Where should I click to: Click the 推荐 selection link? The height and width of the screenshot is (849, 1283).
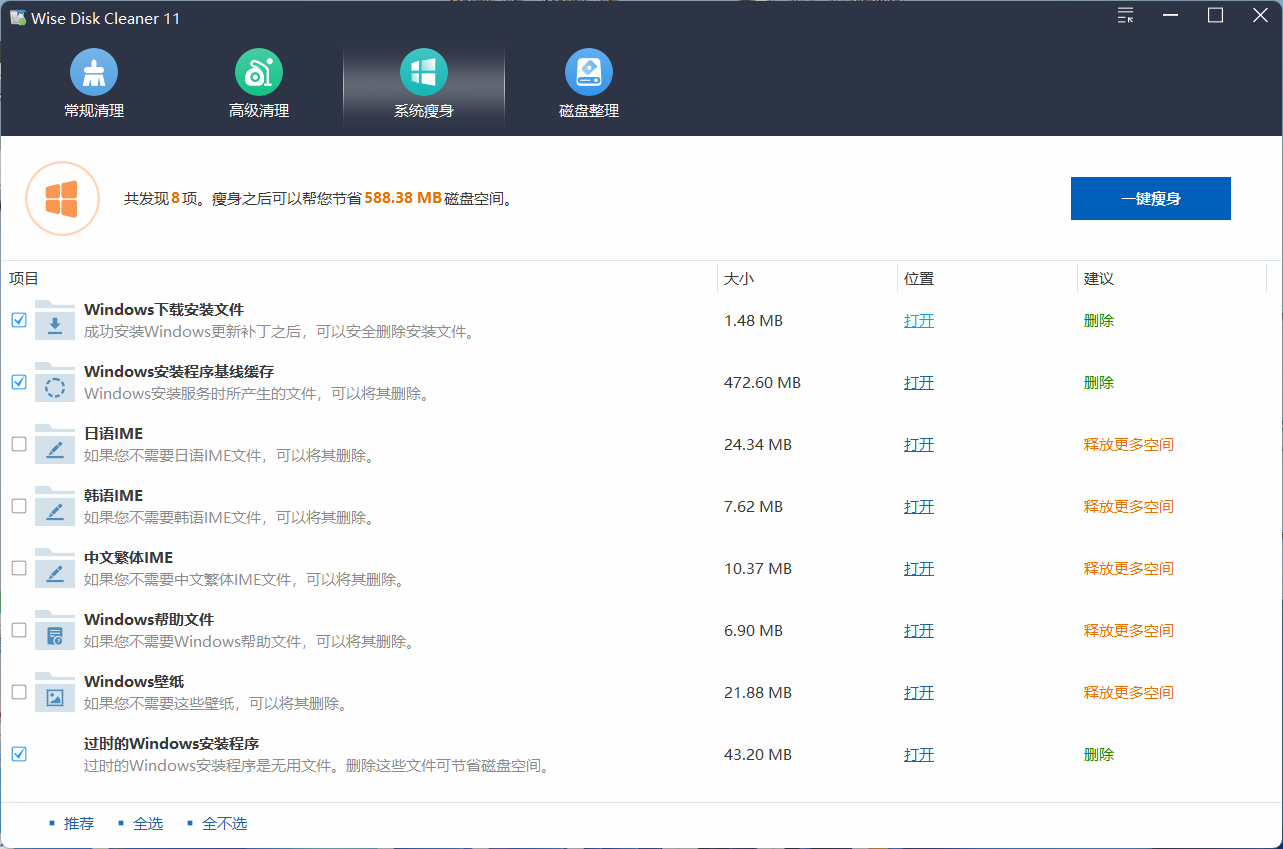79,824
